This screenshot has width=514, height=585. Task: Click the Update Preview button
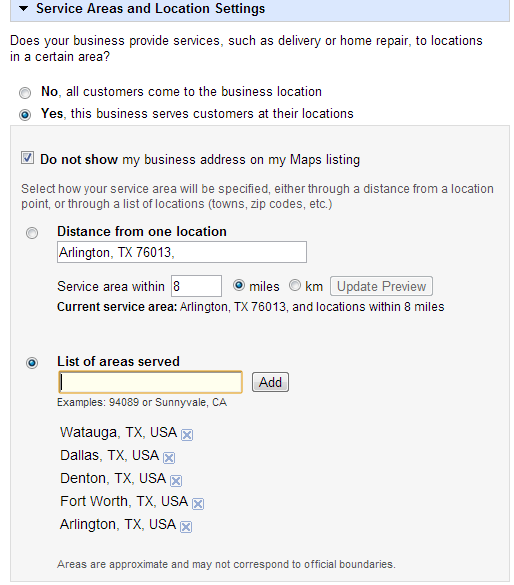[381, 286]
